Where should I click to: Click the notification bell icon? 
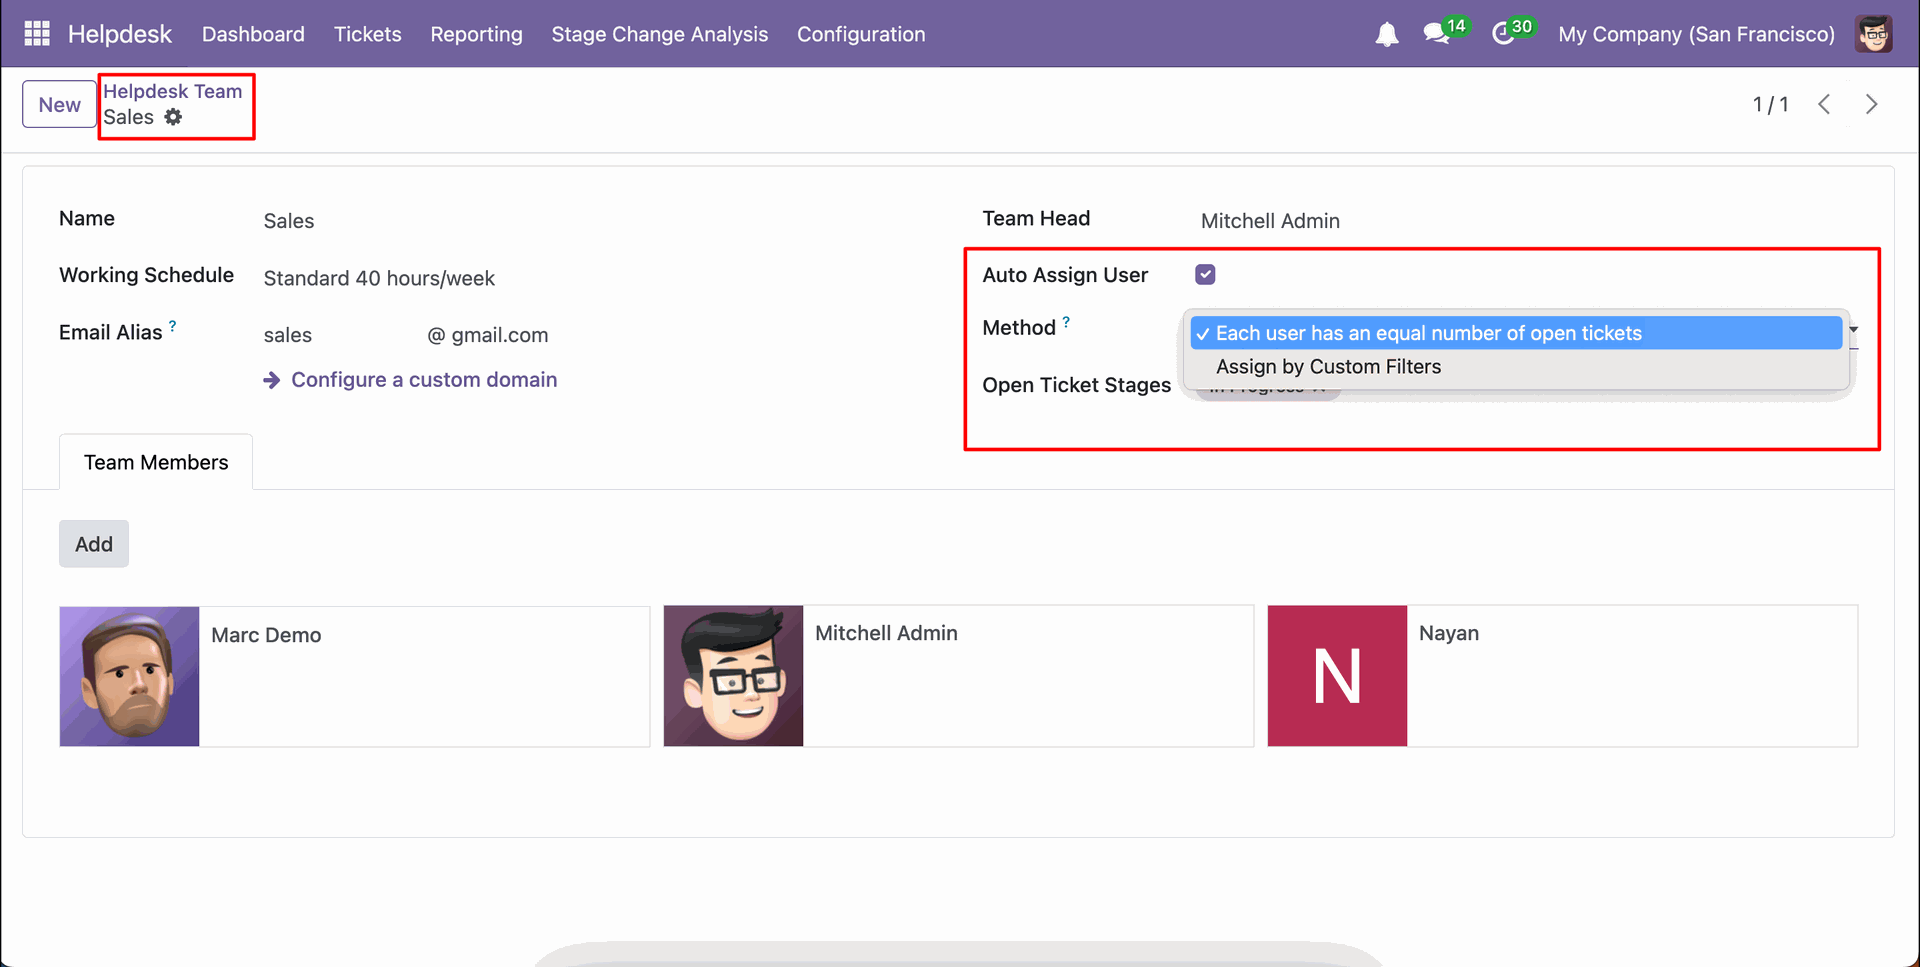1386,35
